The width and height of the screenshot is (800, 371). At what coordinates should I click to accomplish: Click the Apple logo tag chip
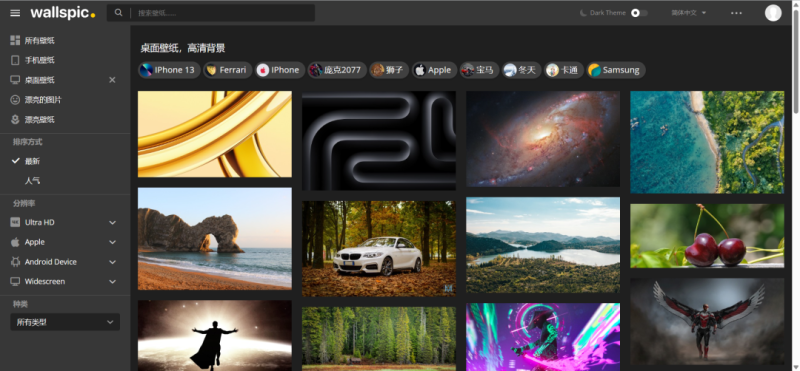pyautogui.click(x=433, y=70)
